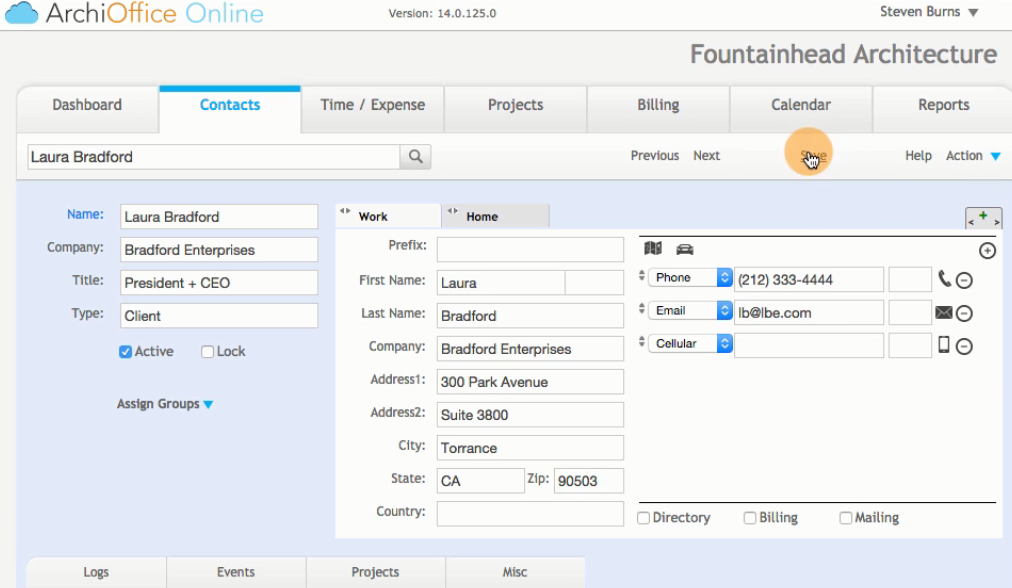Enable the Lock checkbox
This screenshot has height=588, width=1012.
pos(208,352)
